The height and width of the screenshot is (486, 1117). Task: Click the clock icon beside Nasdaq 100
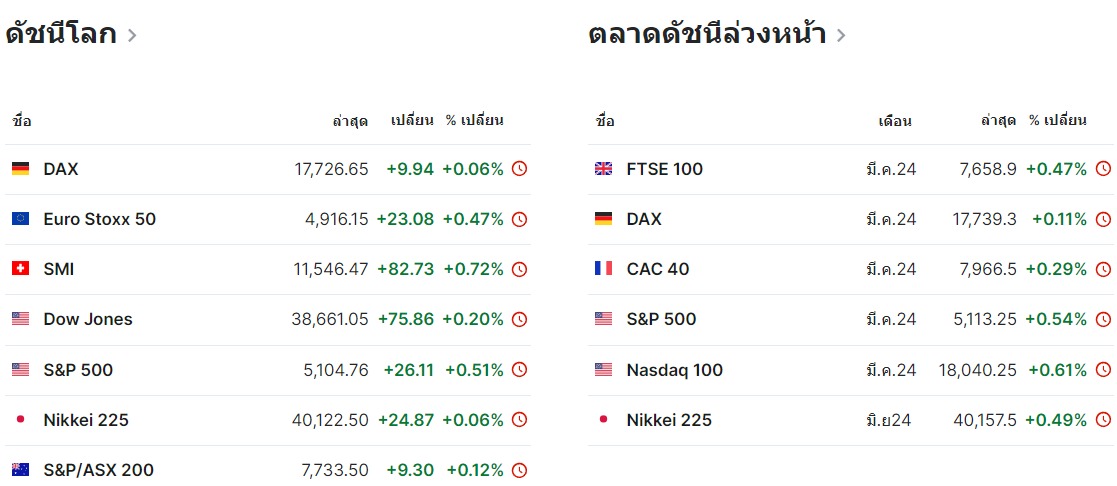click(x=1103, y=370)
